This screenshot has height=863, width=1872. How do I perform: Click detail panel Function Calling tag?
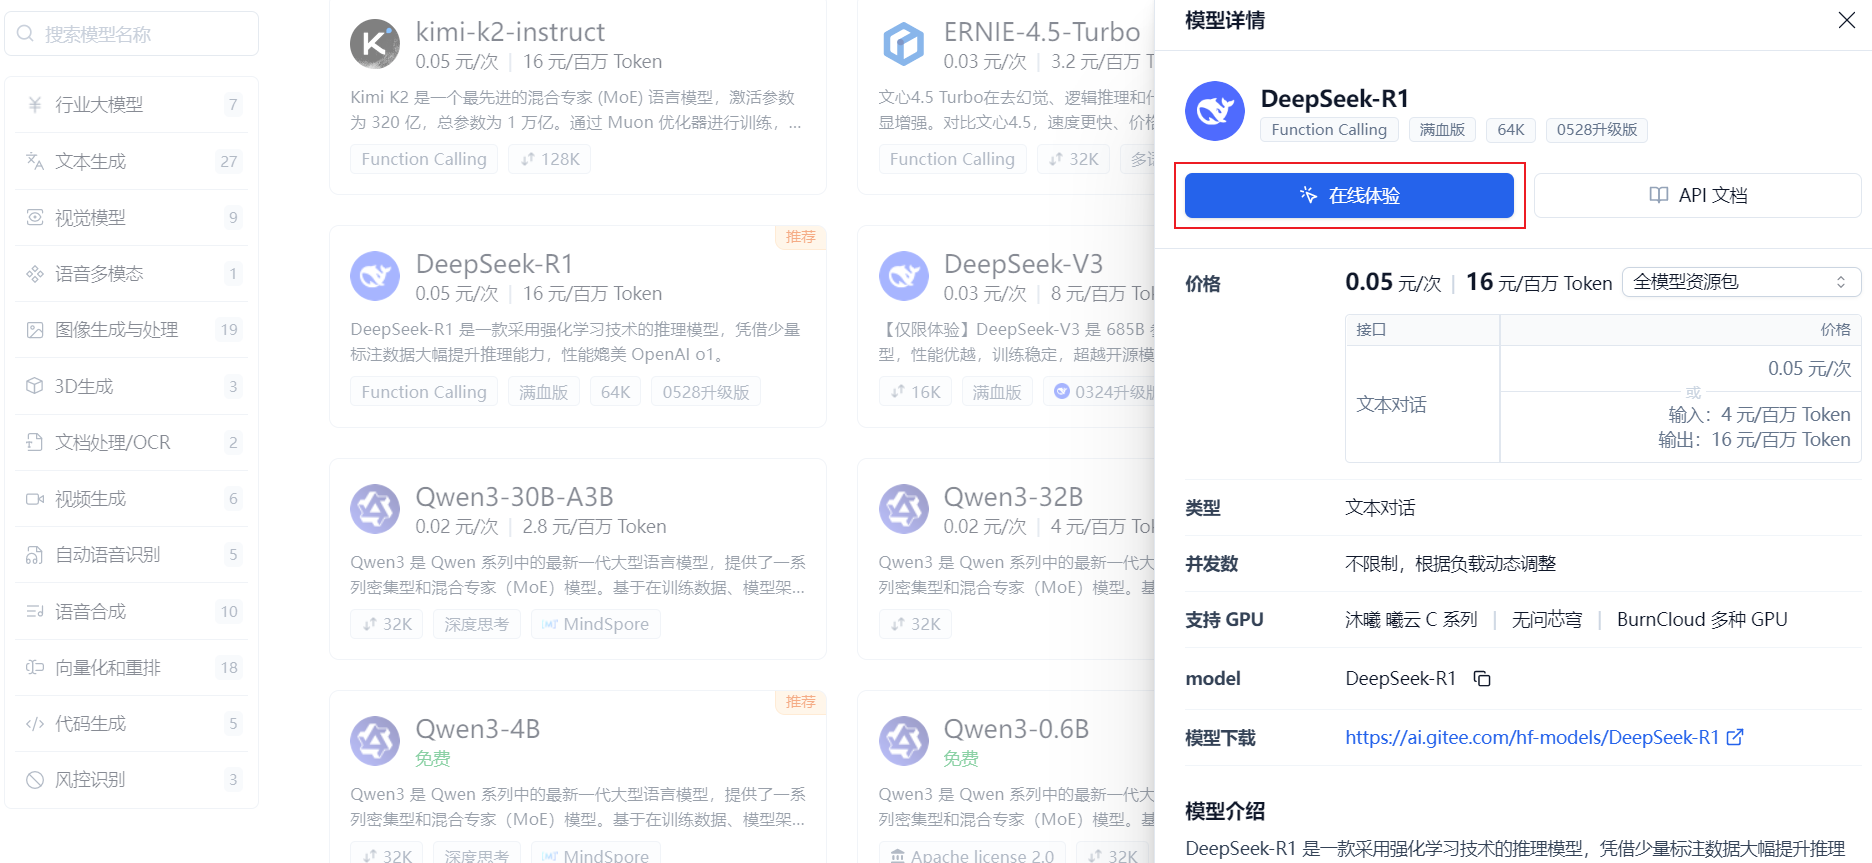(x=1329, y=130)
